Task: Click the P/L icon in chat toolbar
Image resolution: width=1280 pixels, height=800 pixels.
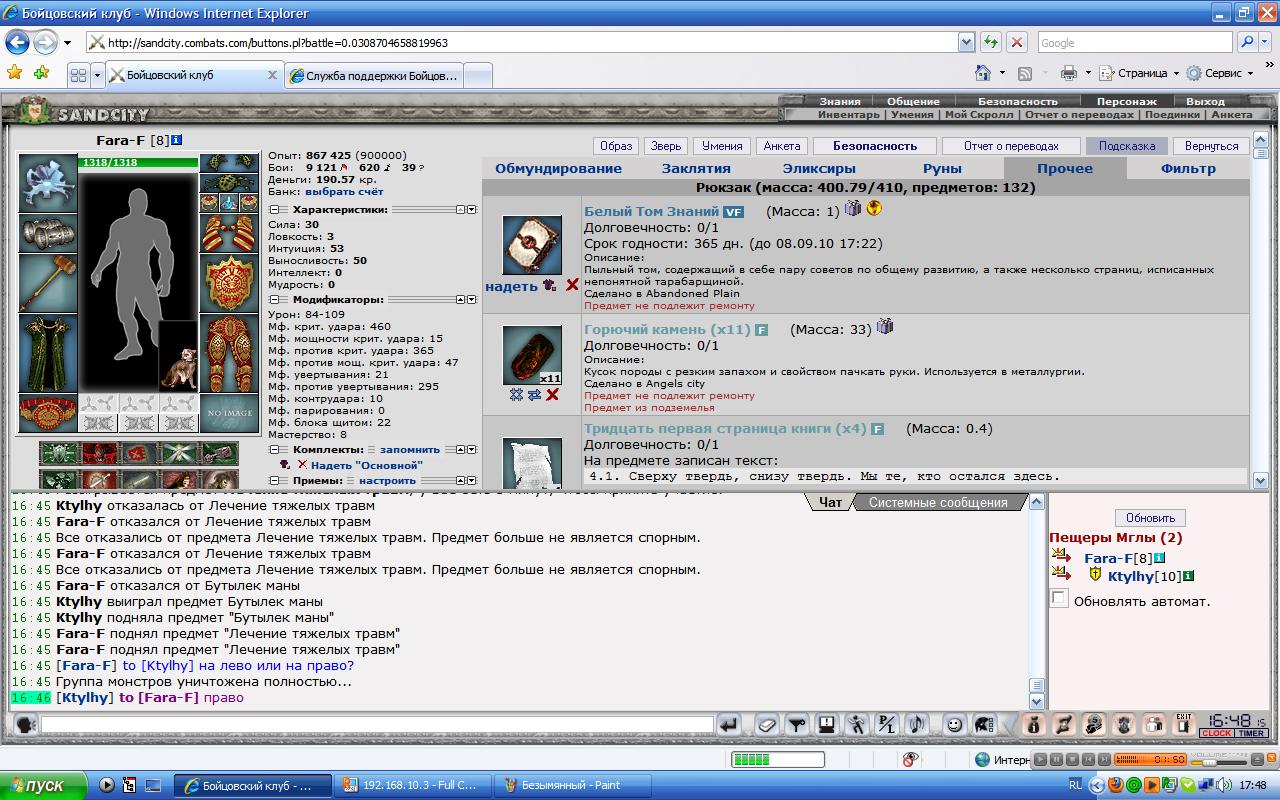Action: 887,724
